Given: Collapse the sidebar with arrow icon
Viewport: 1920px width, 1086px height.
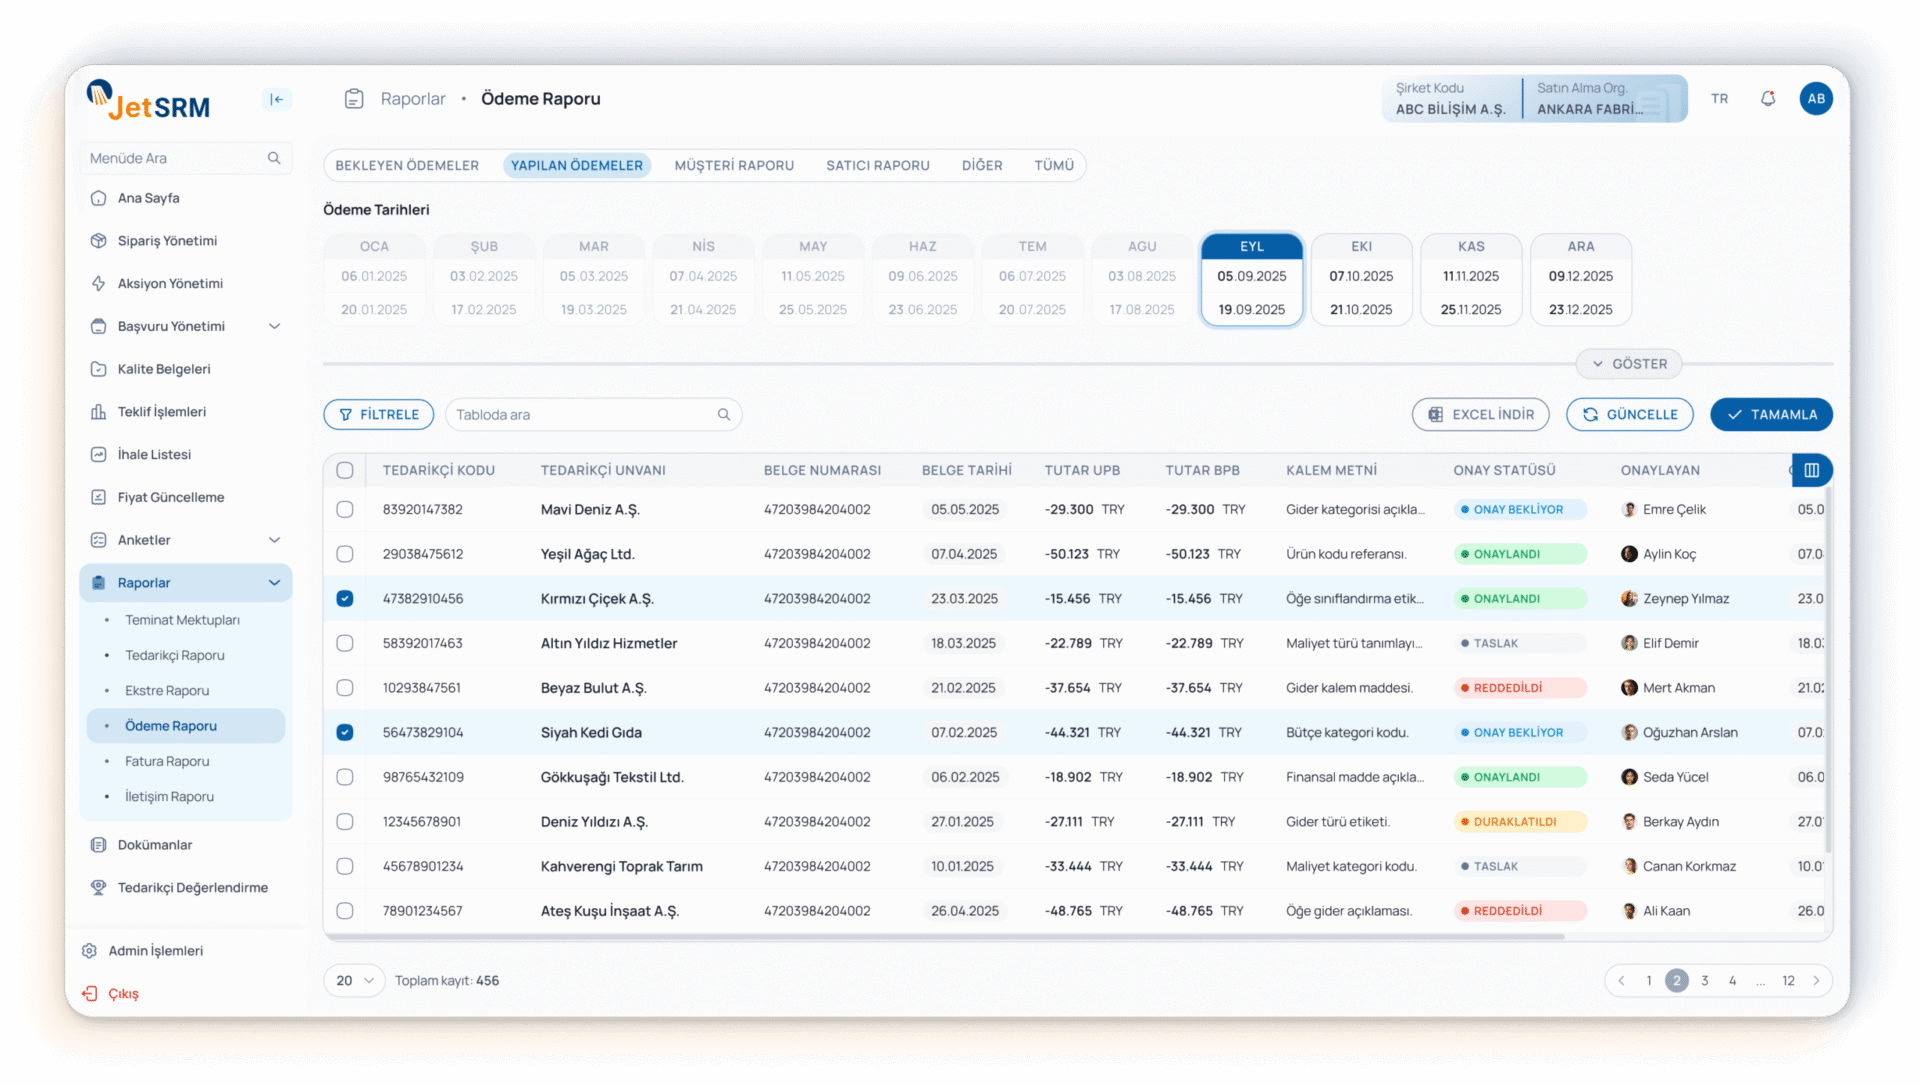Looking at the screenshot, I should point(276,99).
